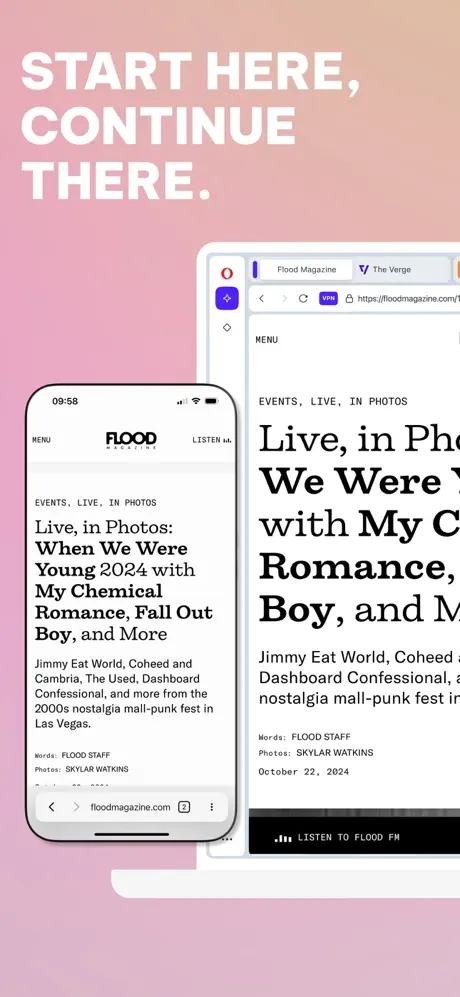
Task: Click phone EVENTS, LIVE, IN PHOTOS category
Action: click(95, 502)
